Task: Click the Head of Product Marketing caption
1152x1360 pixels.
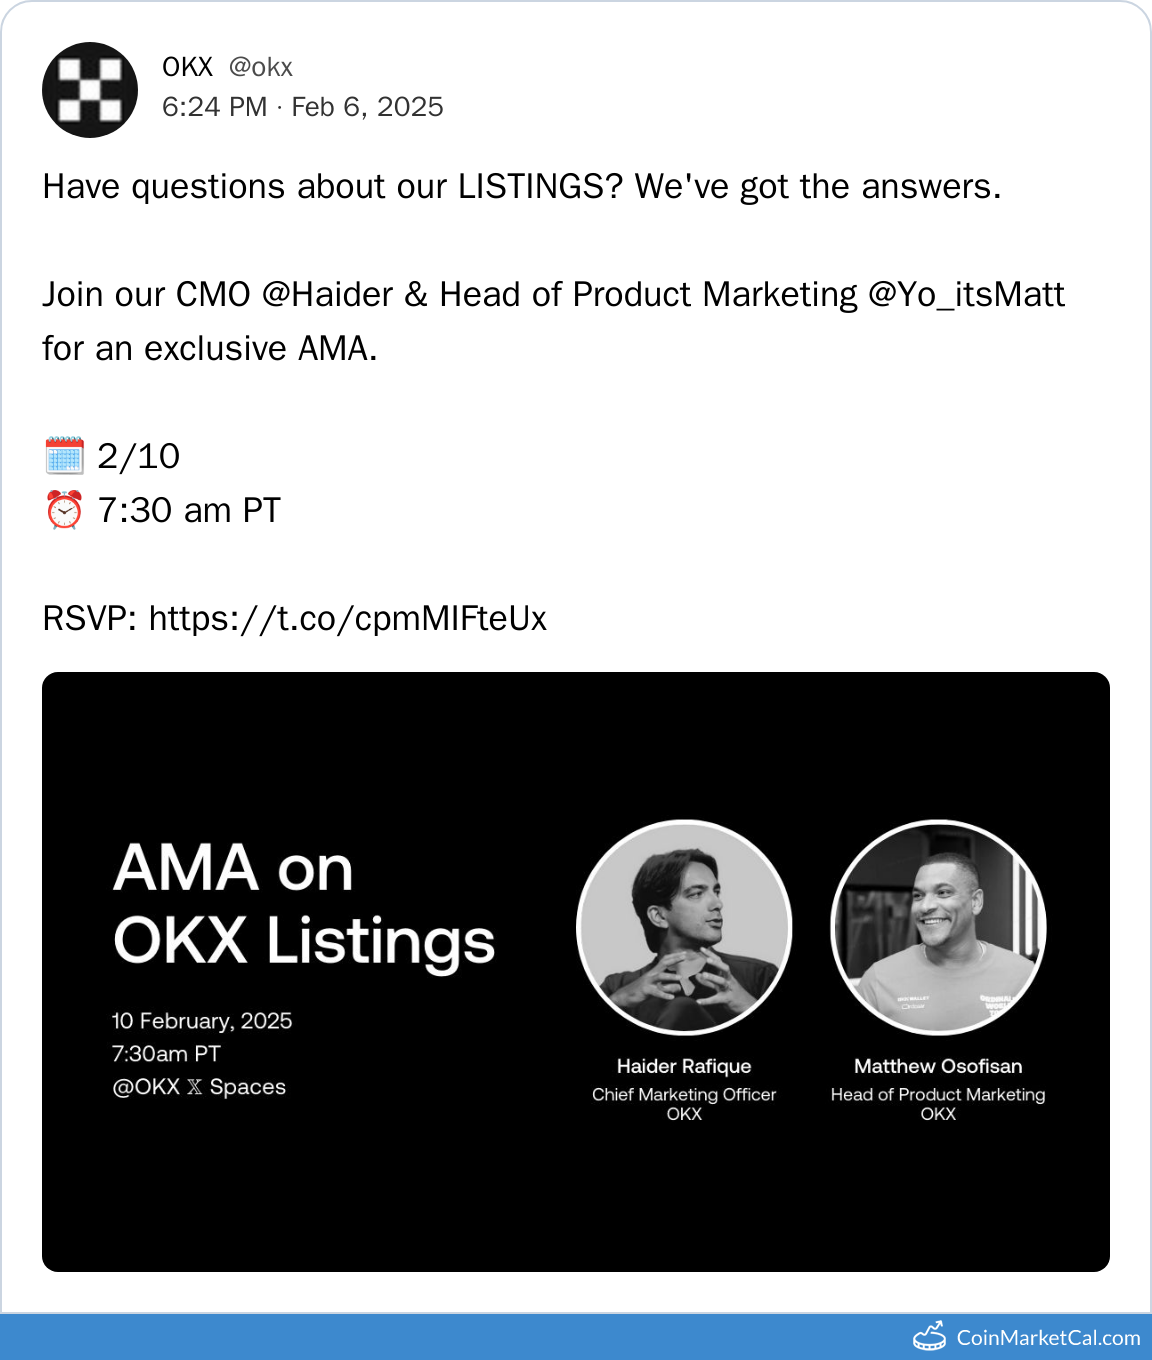Action: pos(938,1095)
